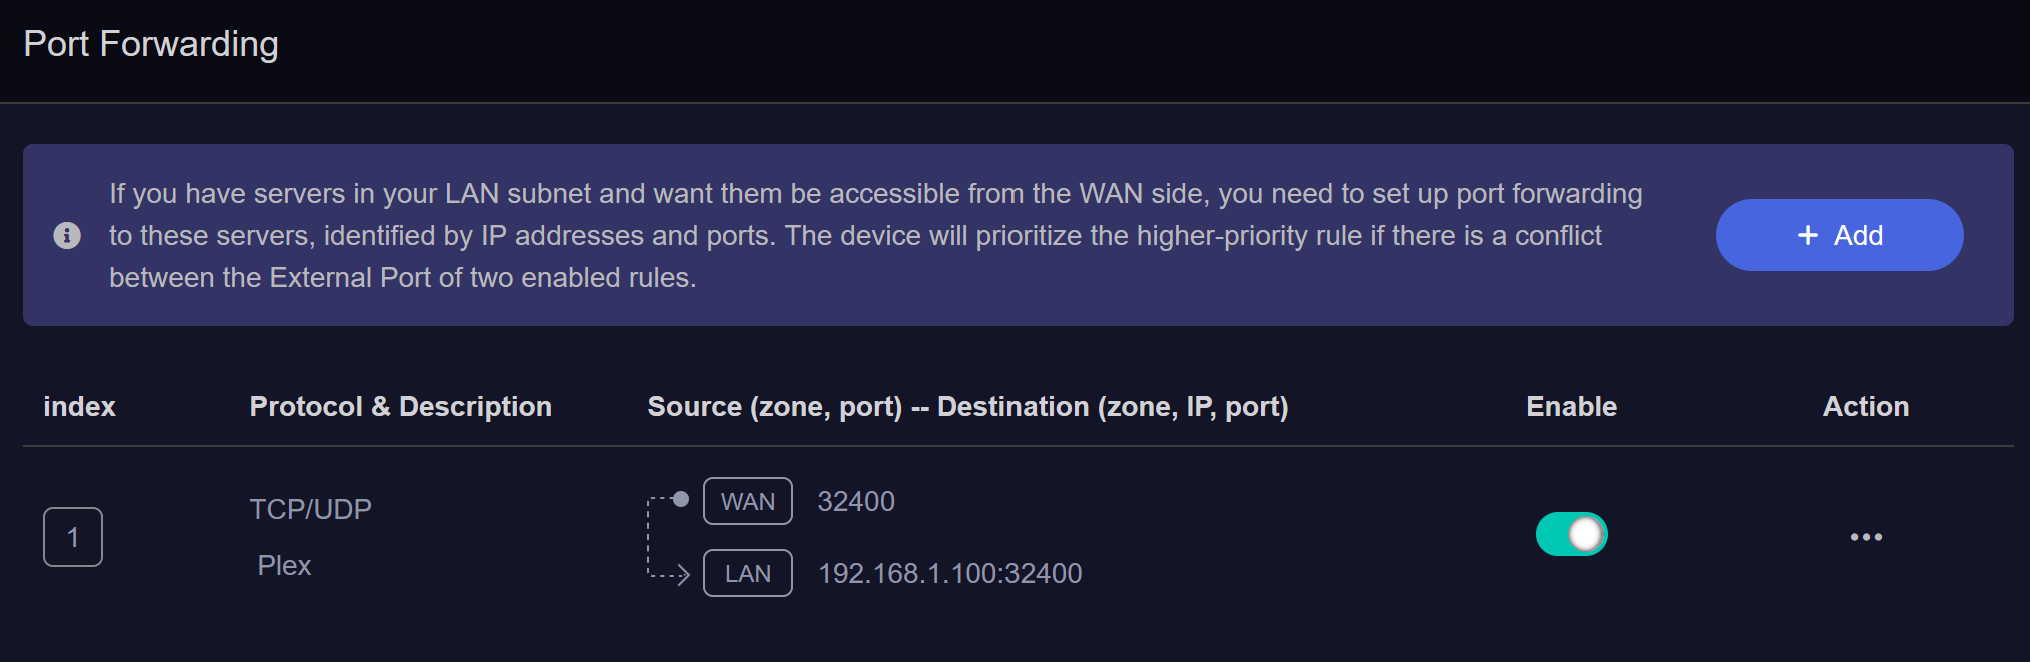This screenshot has height=662, width=2030.
Task: Click the Enable column header
Action: [1571, 406]
